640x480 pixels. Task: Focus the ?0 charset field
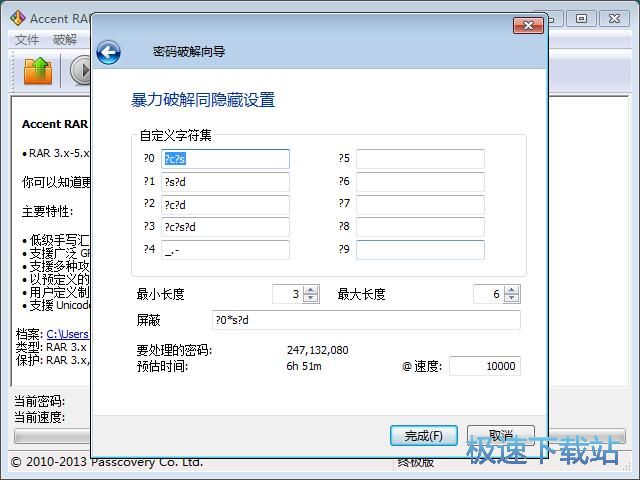(225, 159)
